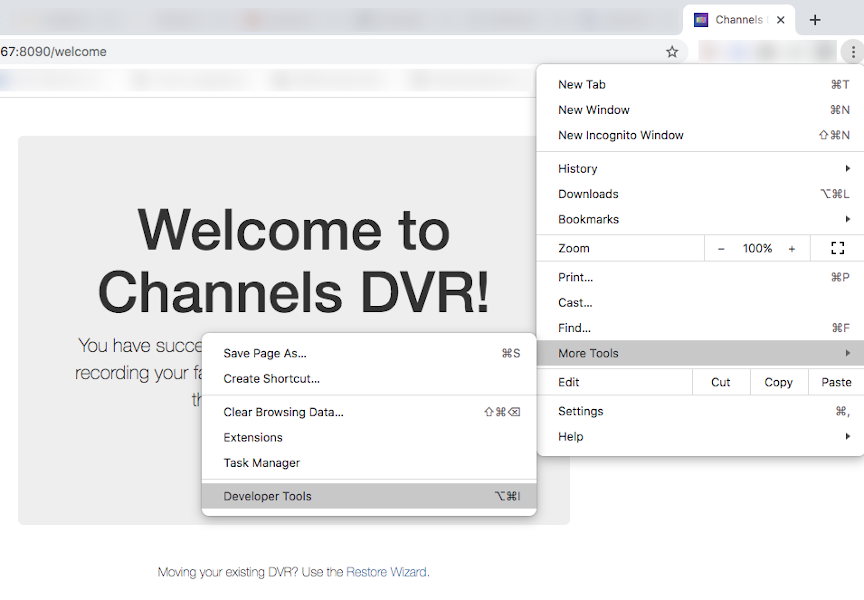The image size is (864, 600).
Task: Choose New Incognito Window
Action: (621, 135)
